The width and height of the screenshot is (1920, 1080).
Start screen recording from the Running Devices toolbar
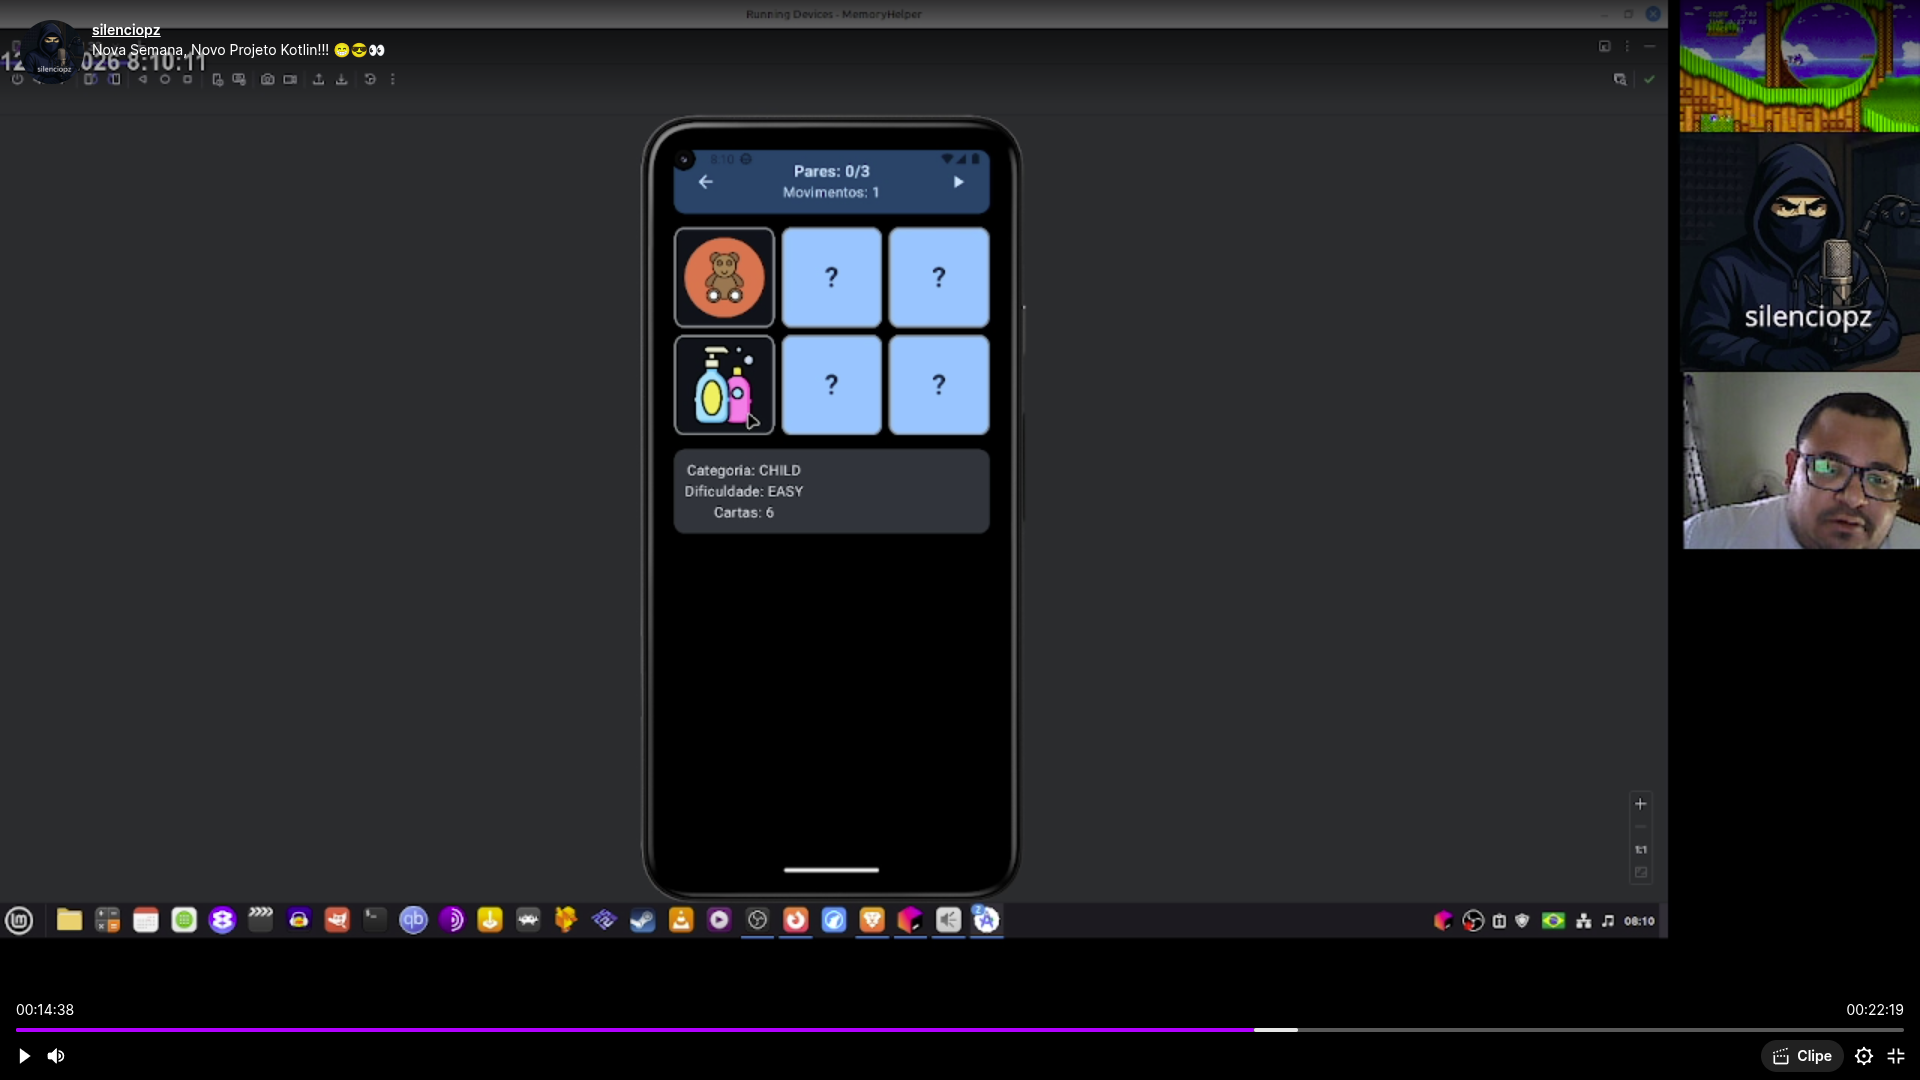pyautogui.click(x=290, y=79)
